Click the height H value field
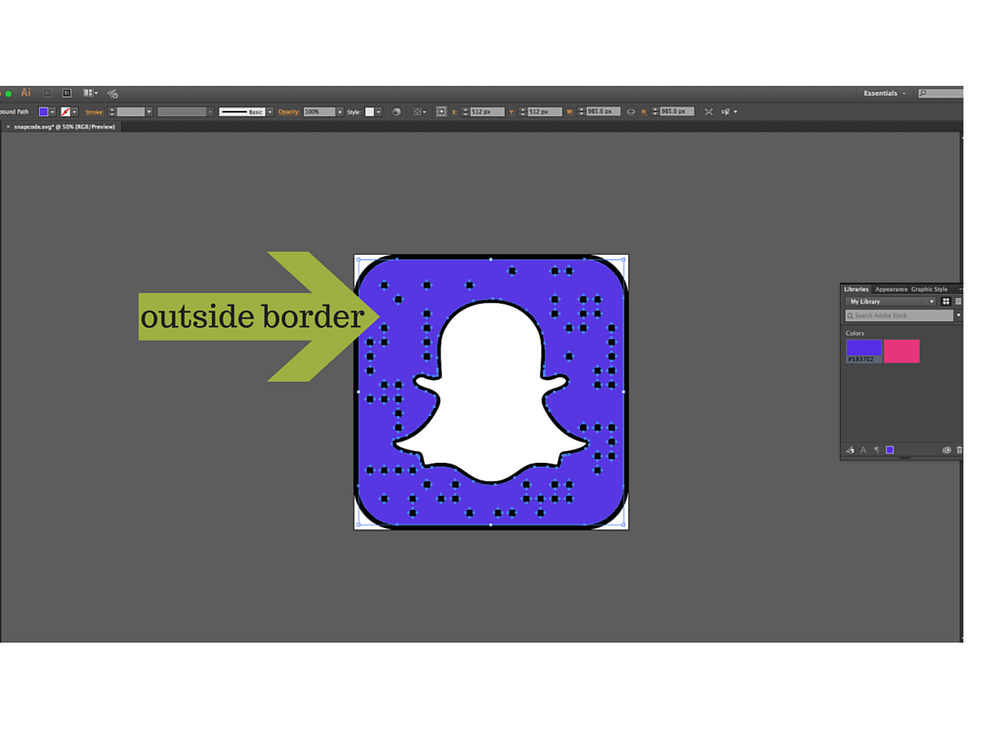The width and height of the screenshot is (1000, 750). [677, 111]
